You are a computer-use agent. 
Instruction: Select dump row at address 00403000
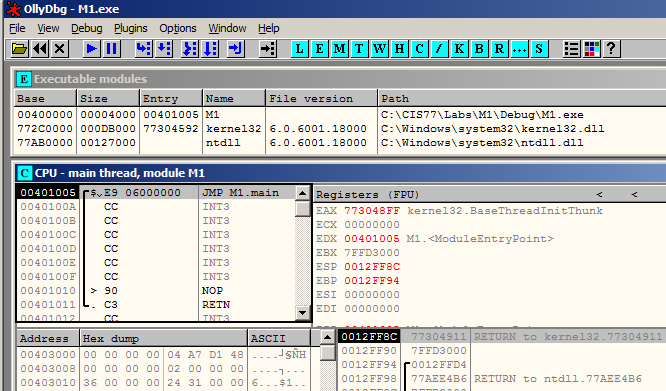coord(163,354)
